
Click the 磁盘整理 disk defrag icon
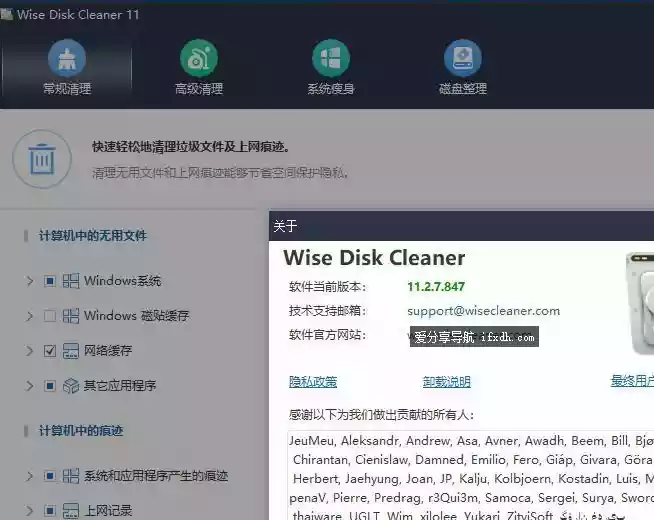462,58
